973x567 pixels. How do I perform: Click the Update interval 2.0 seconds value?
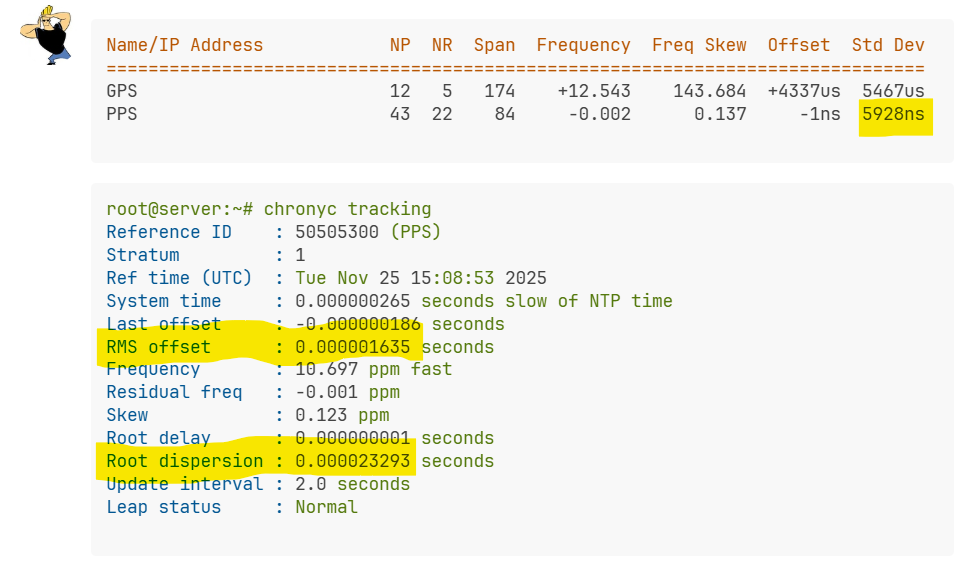(x=352, y=484)
